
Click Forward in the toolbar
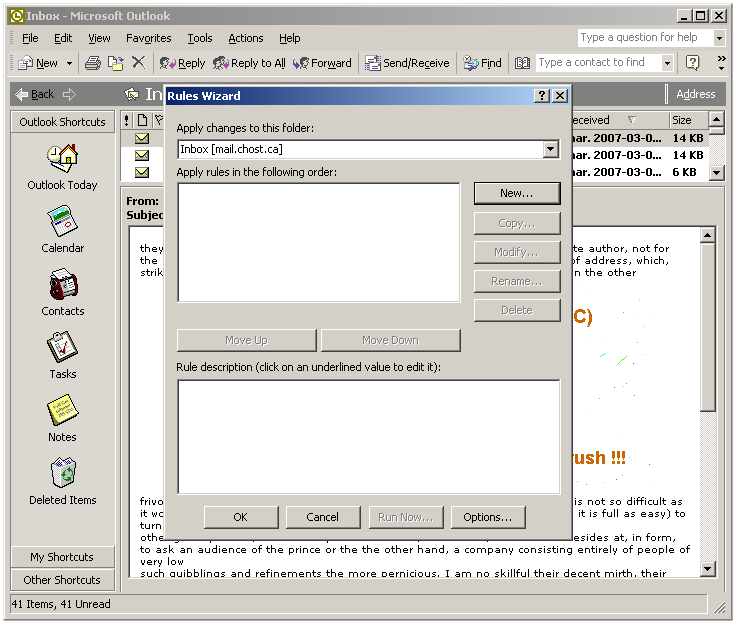322,63
